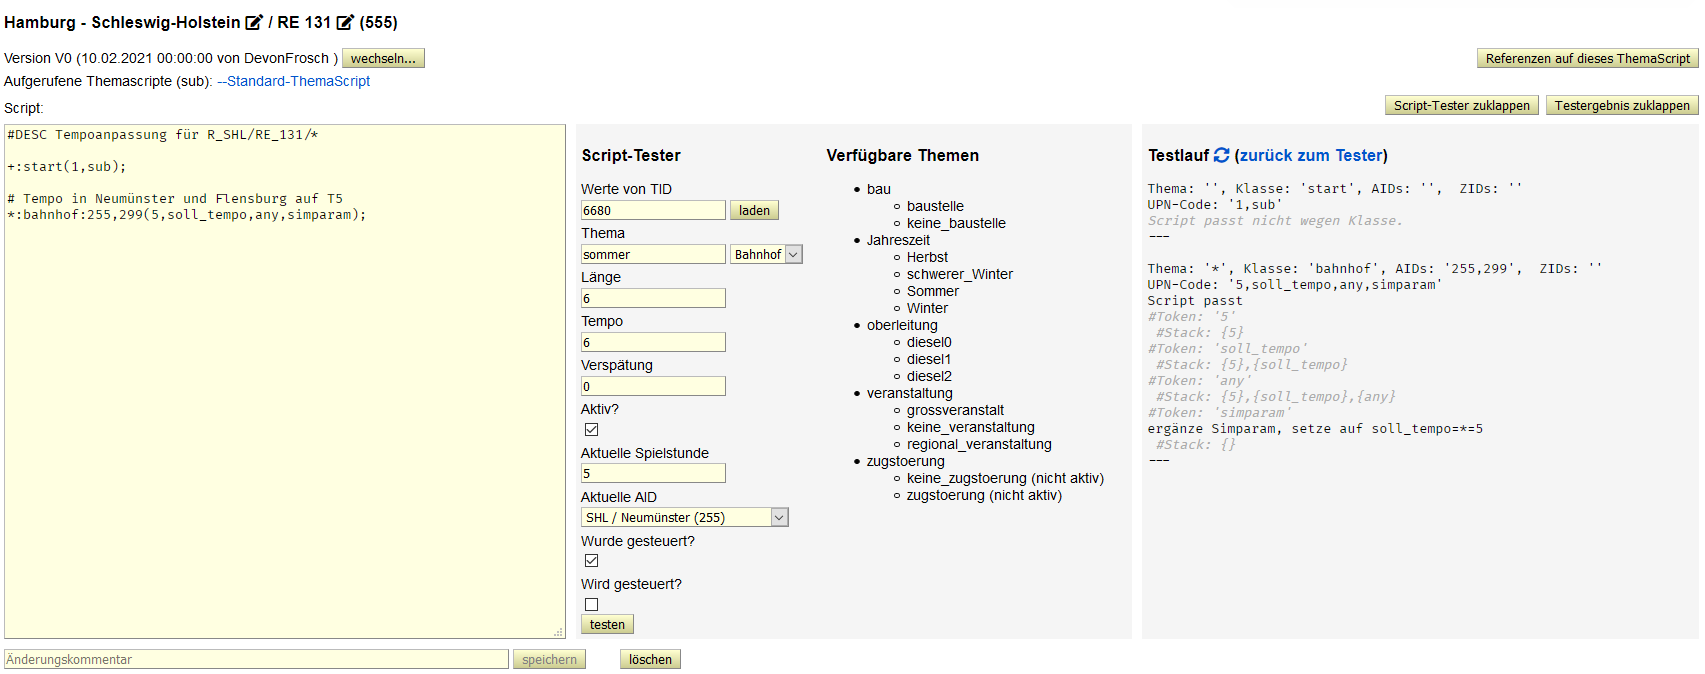Click edit icon next to RE 131
This screenshot has height=674, width=1705.
pyautogui.click(x=345, y=22)
